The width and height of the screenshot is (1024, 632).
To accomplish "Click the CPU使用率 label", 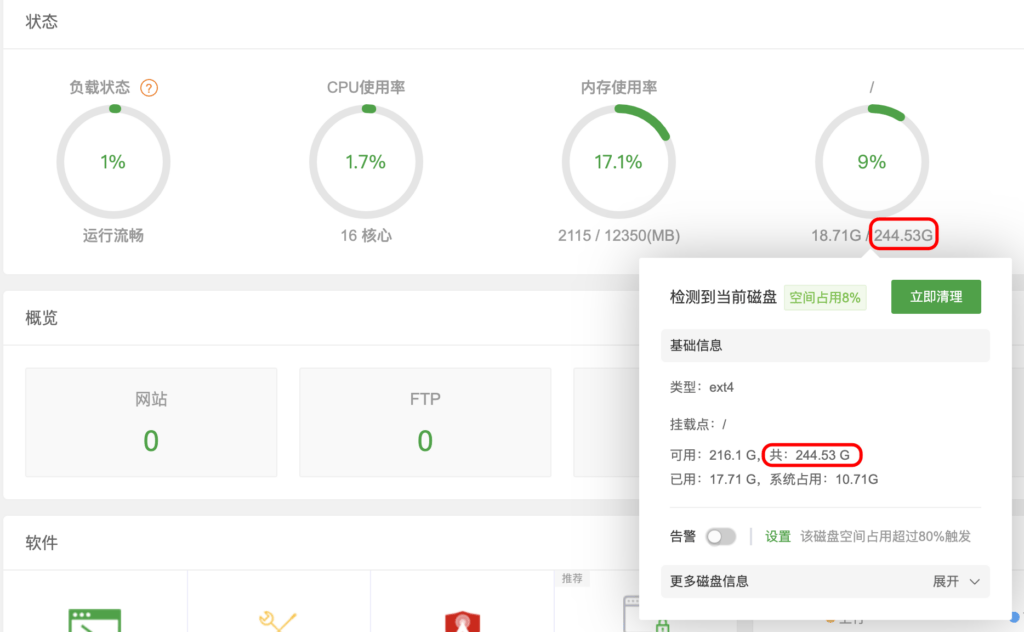I will point(366,87).
